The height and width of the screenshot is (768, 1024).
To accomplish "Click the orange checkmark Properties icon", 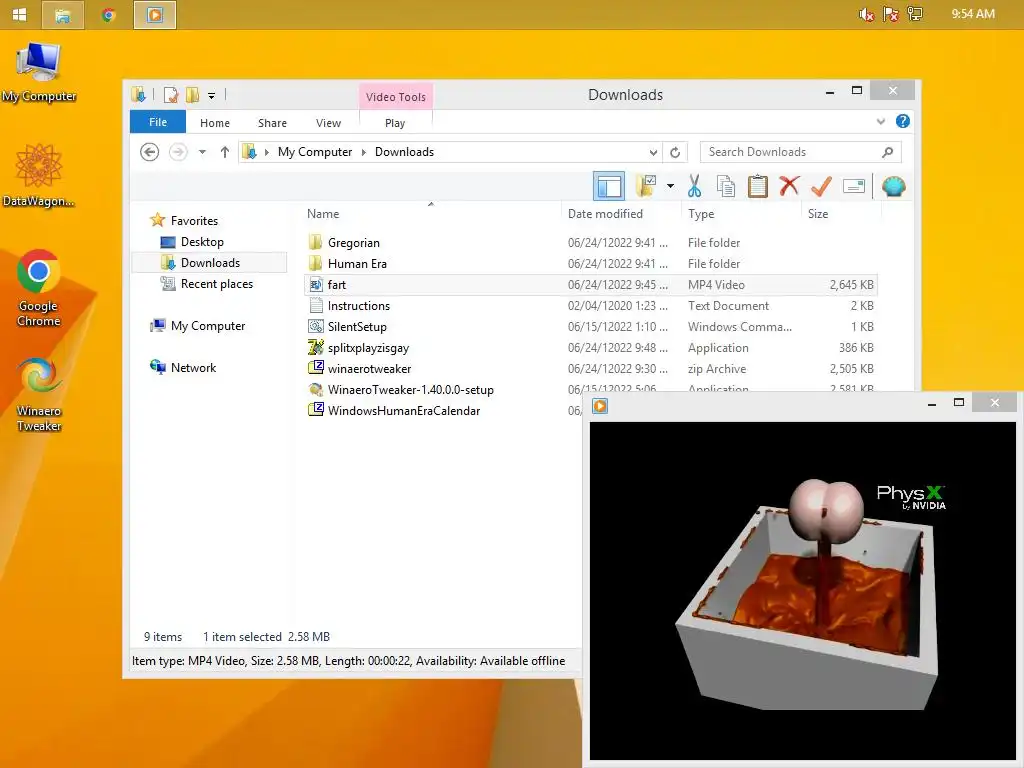I will tap(821, 186).
